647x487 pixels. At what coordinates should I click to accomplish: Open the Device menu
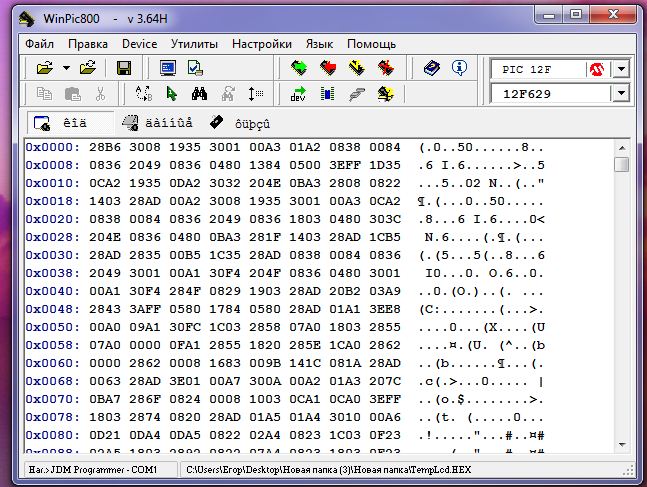click(x=139, y=44)
